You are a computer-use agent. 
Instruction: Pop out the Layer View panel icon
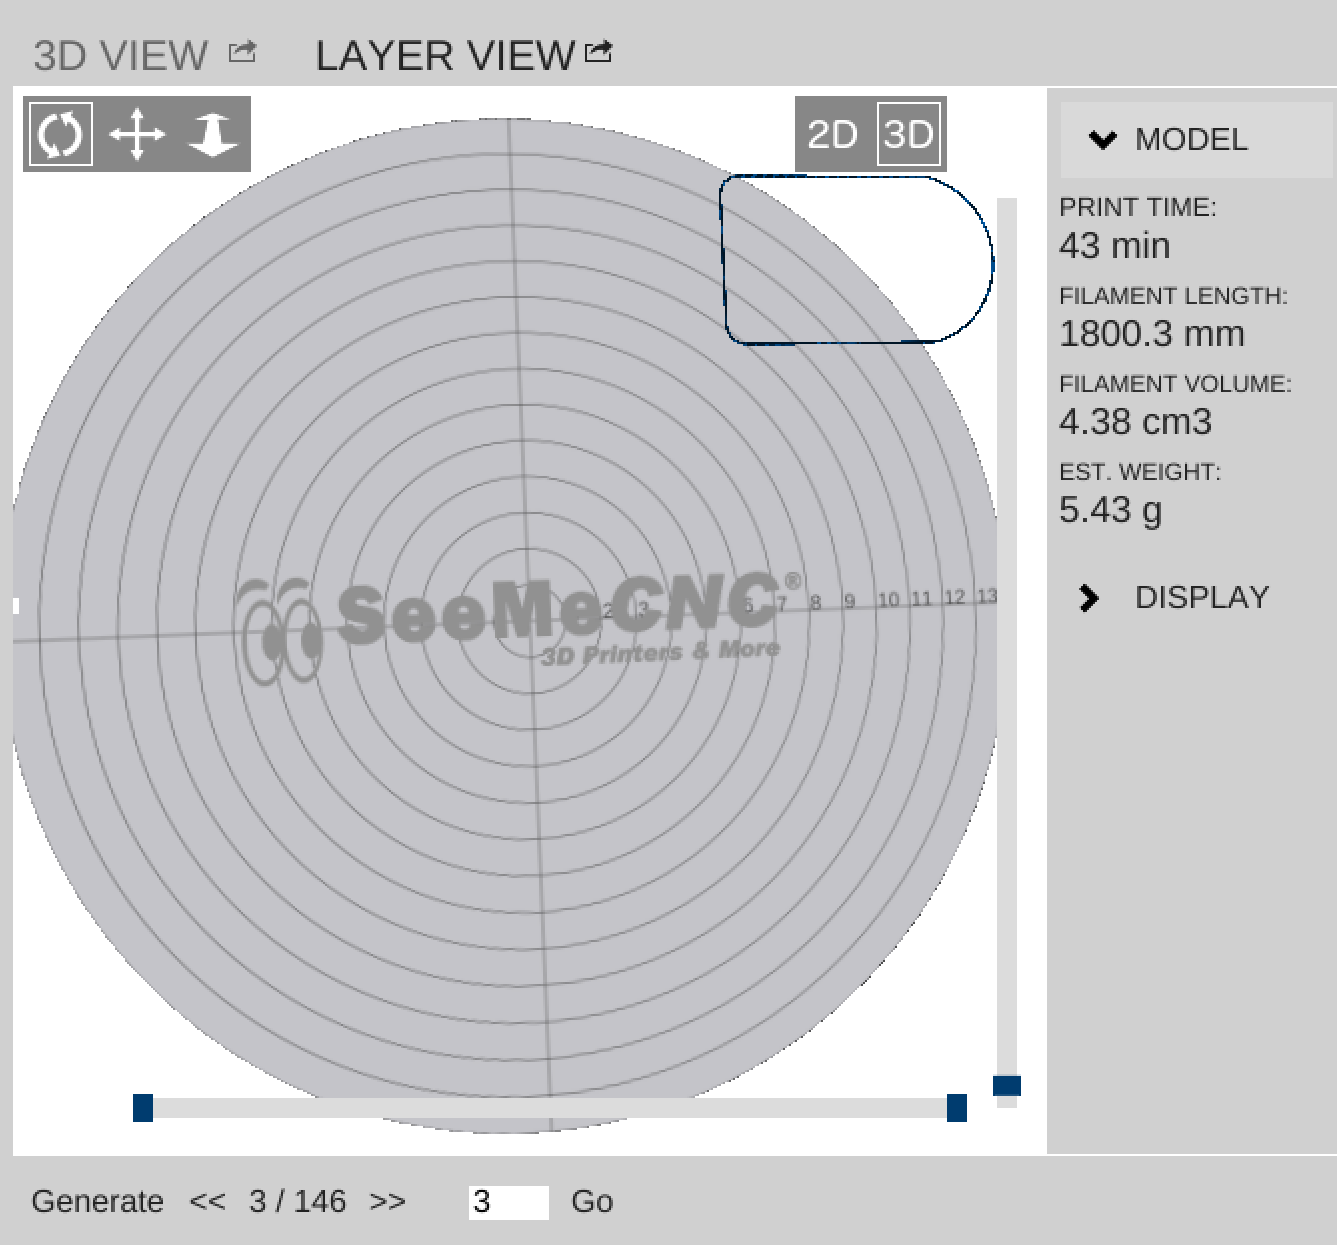[x=598, y=52]
